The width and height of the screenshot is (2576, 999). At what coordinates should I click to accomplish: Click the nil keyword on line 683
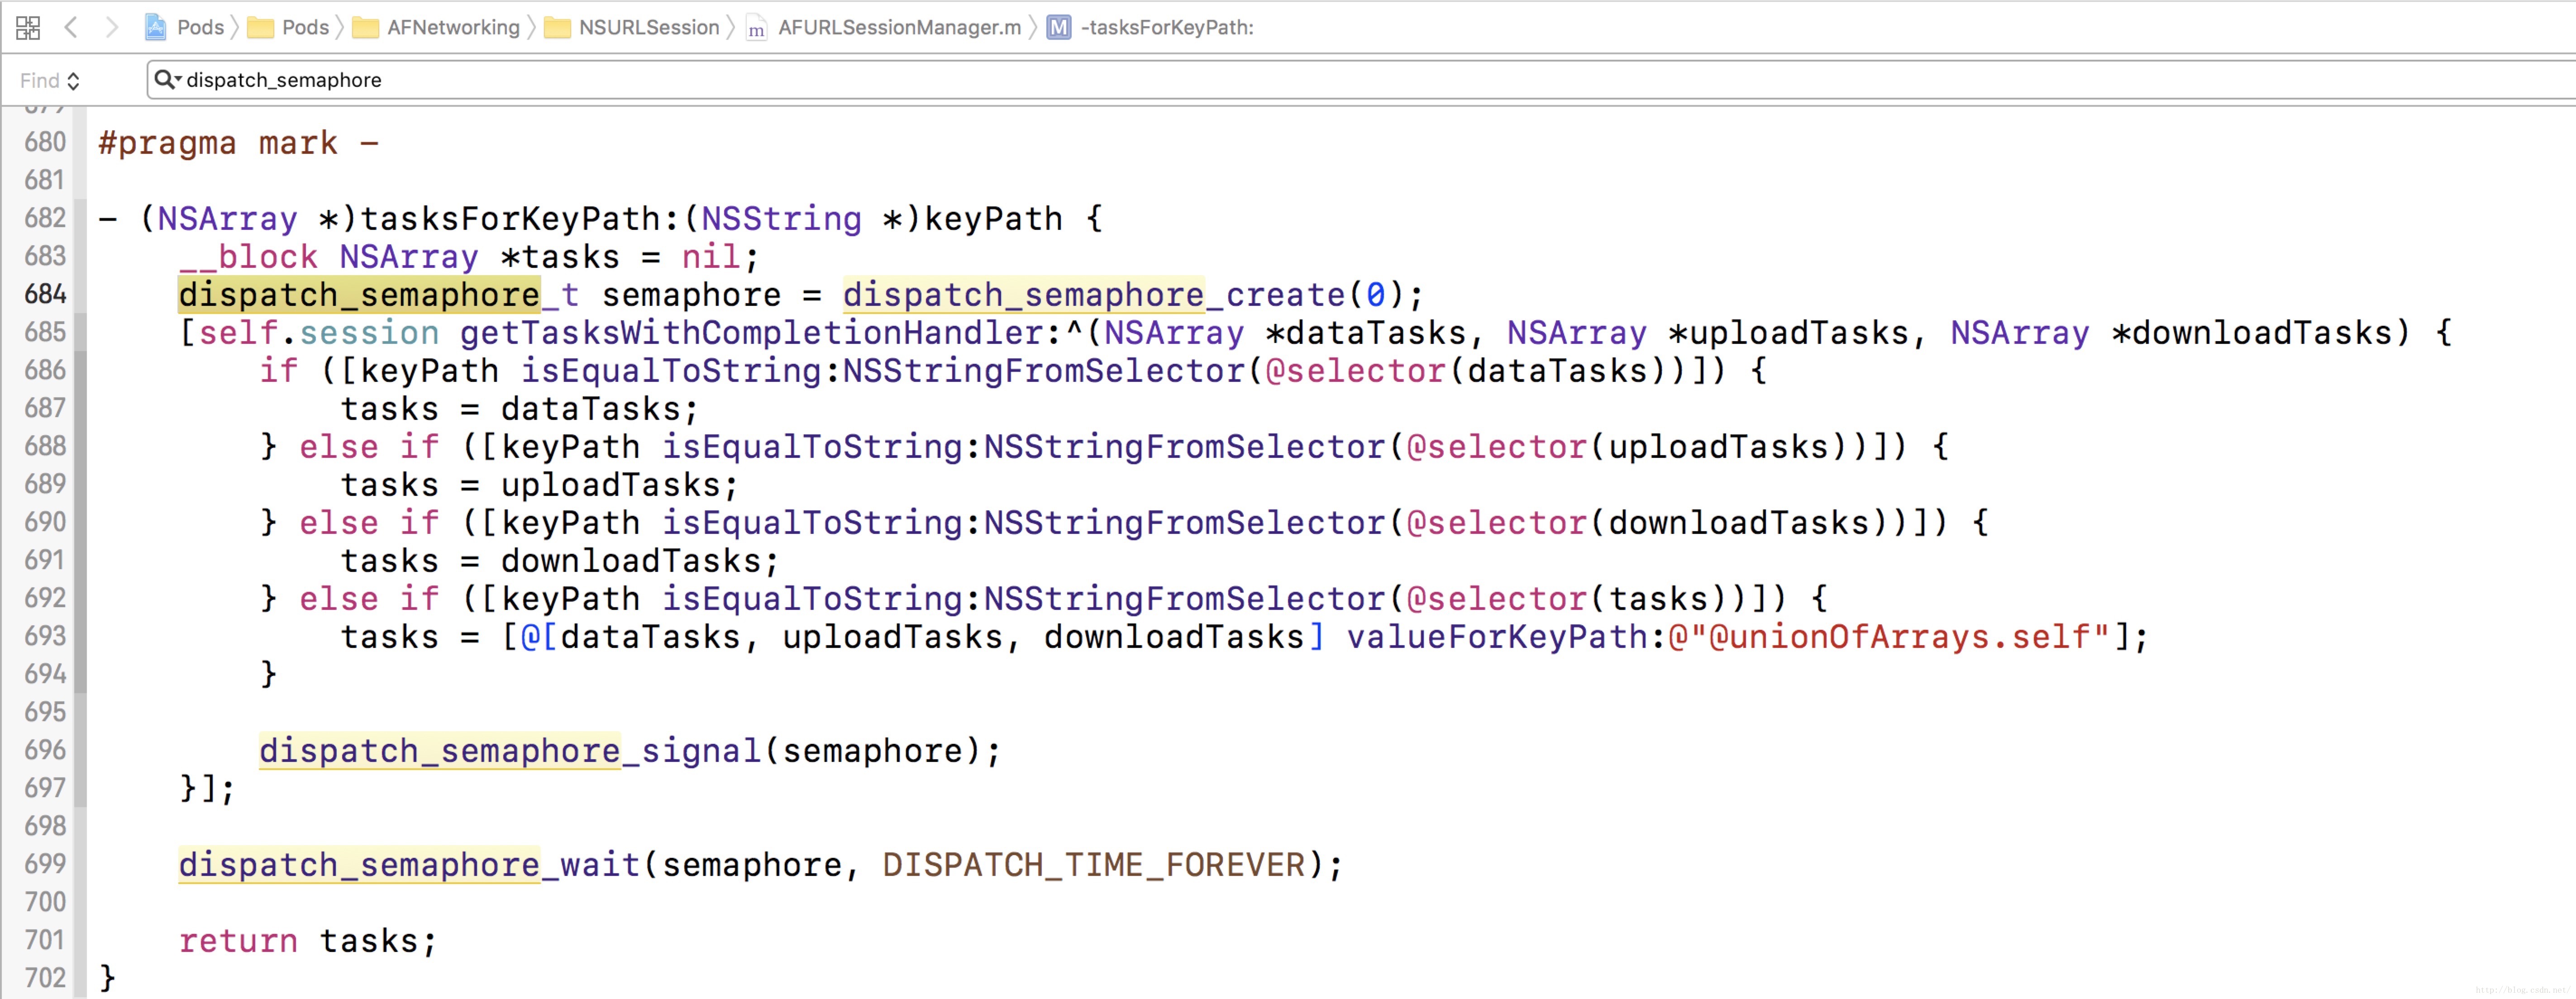(x=711, y=257)
